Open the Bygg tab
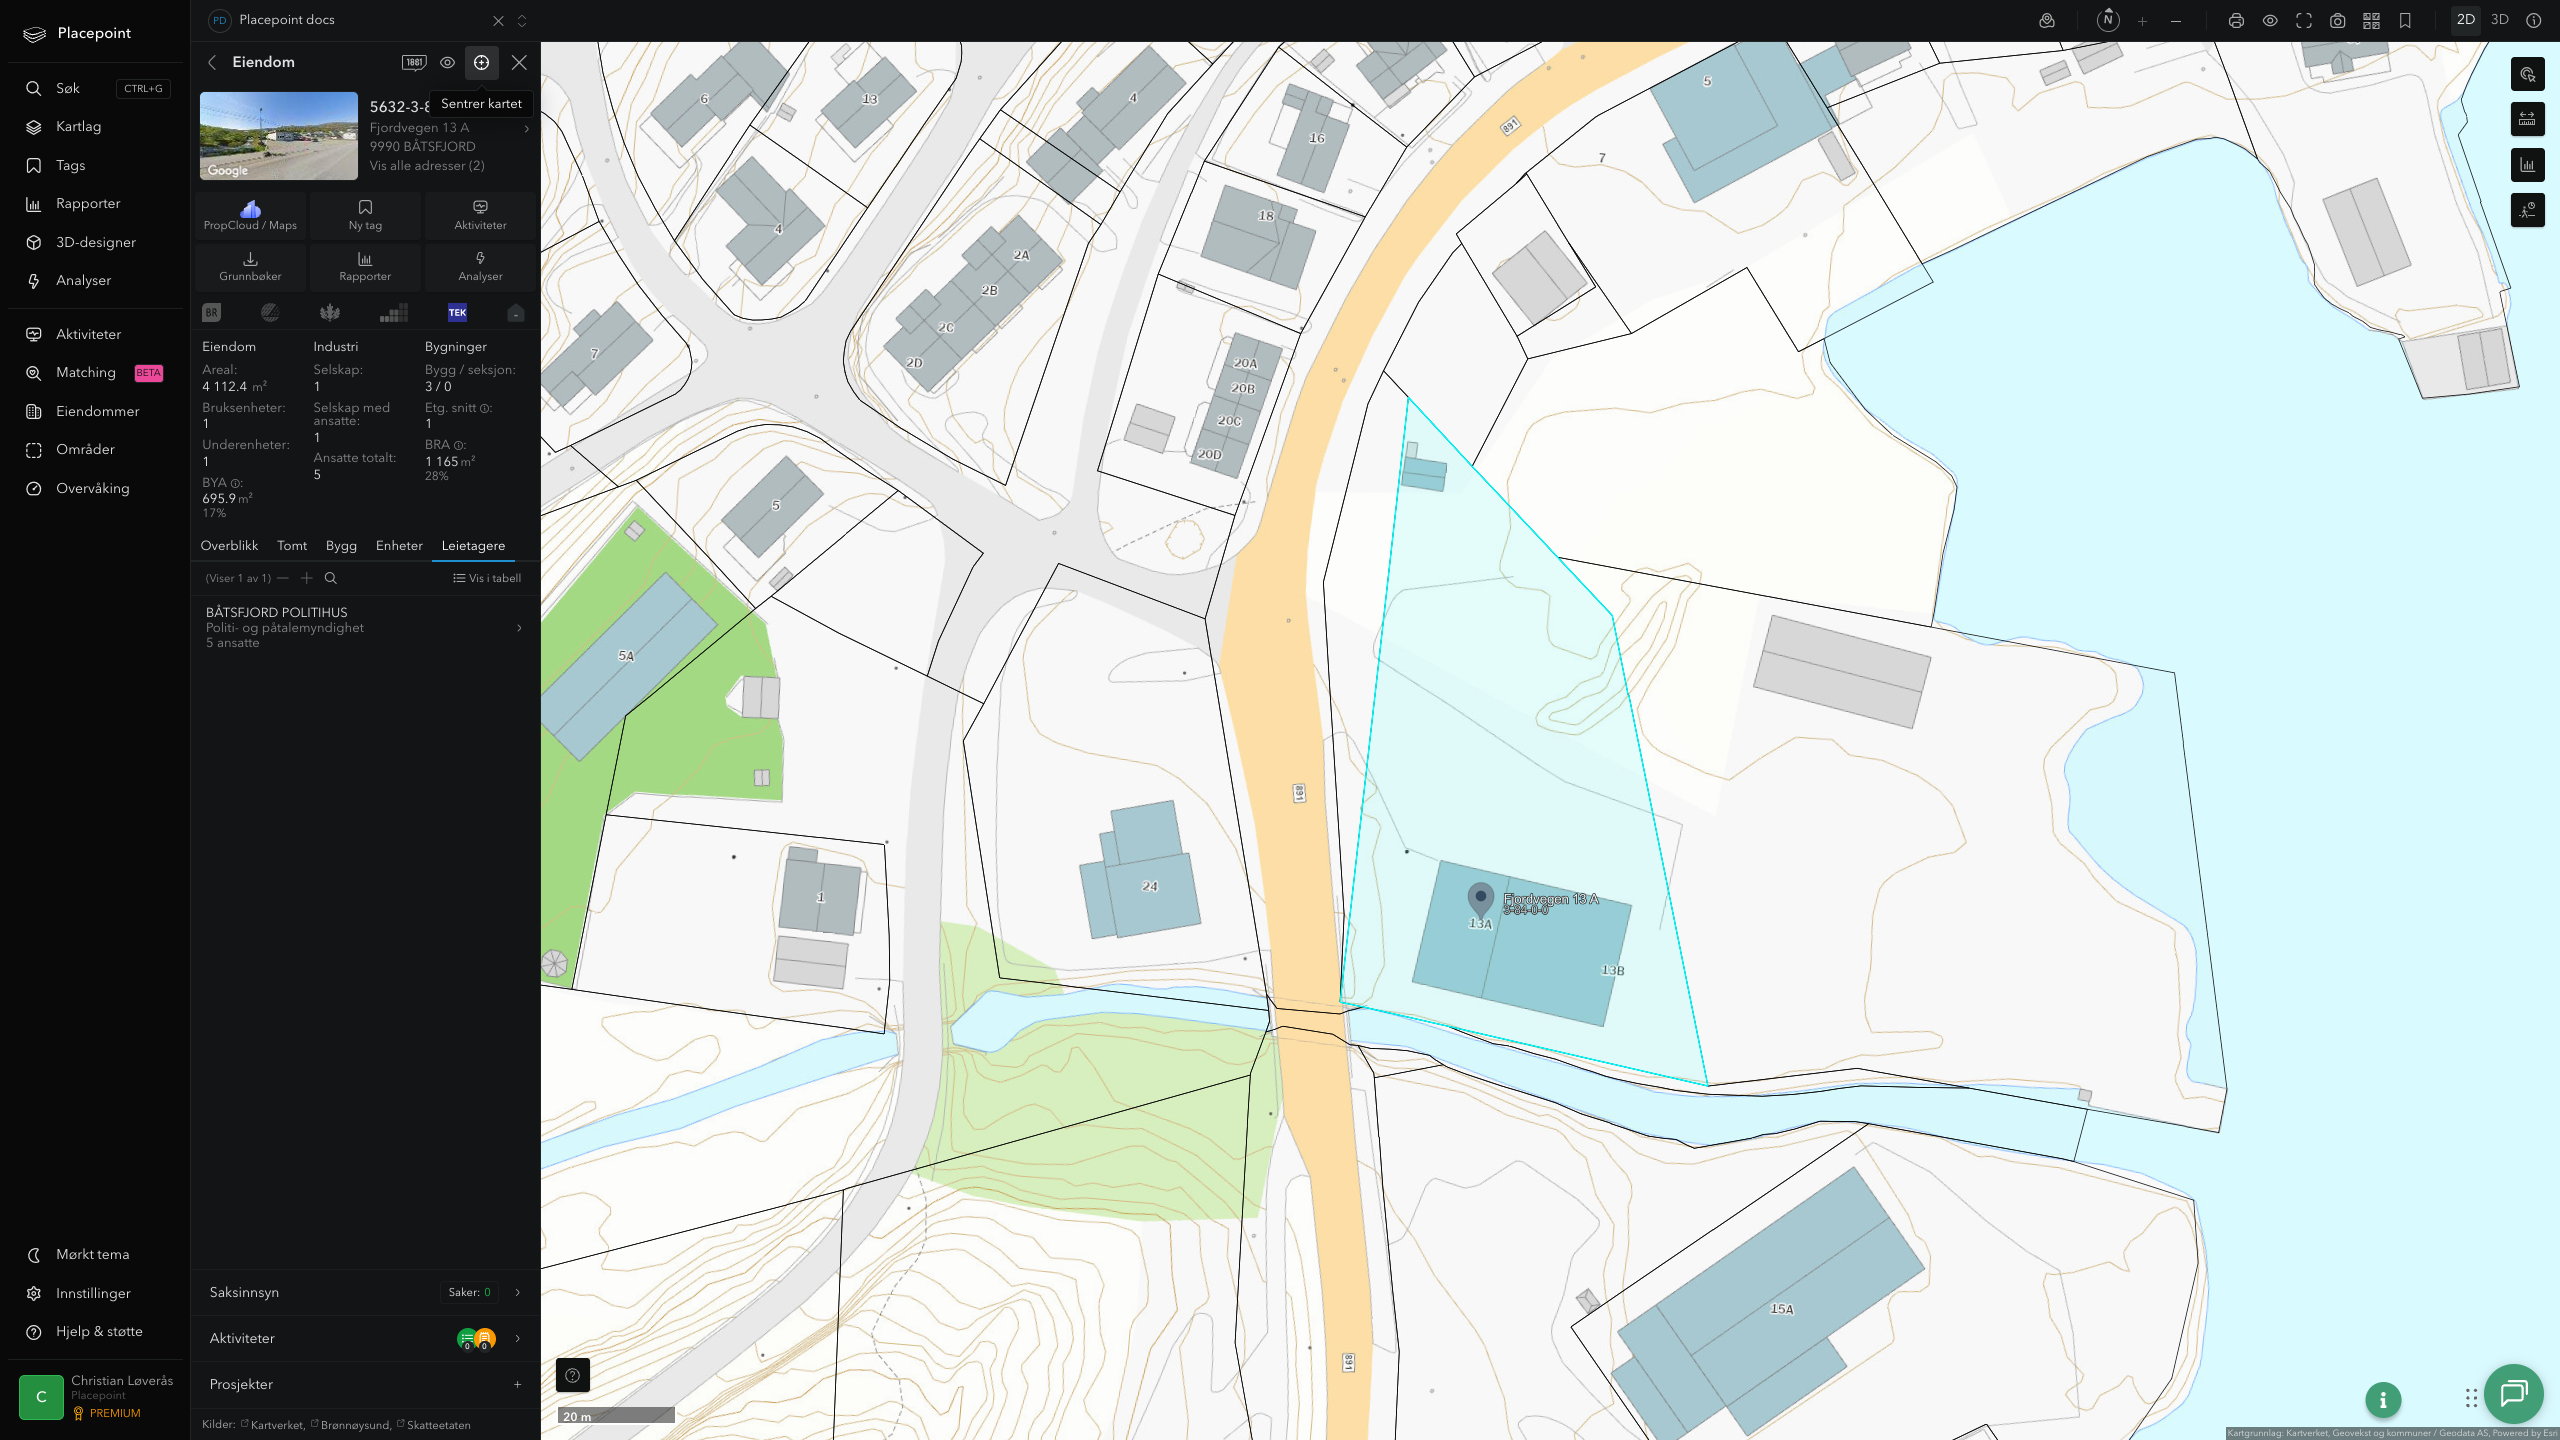Image resolution: width=2560 pixels, height=1440 pixels. [341, 546]
